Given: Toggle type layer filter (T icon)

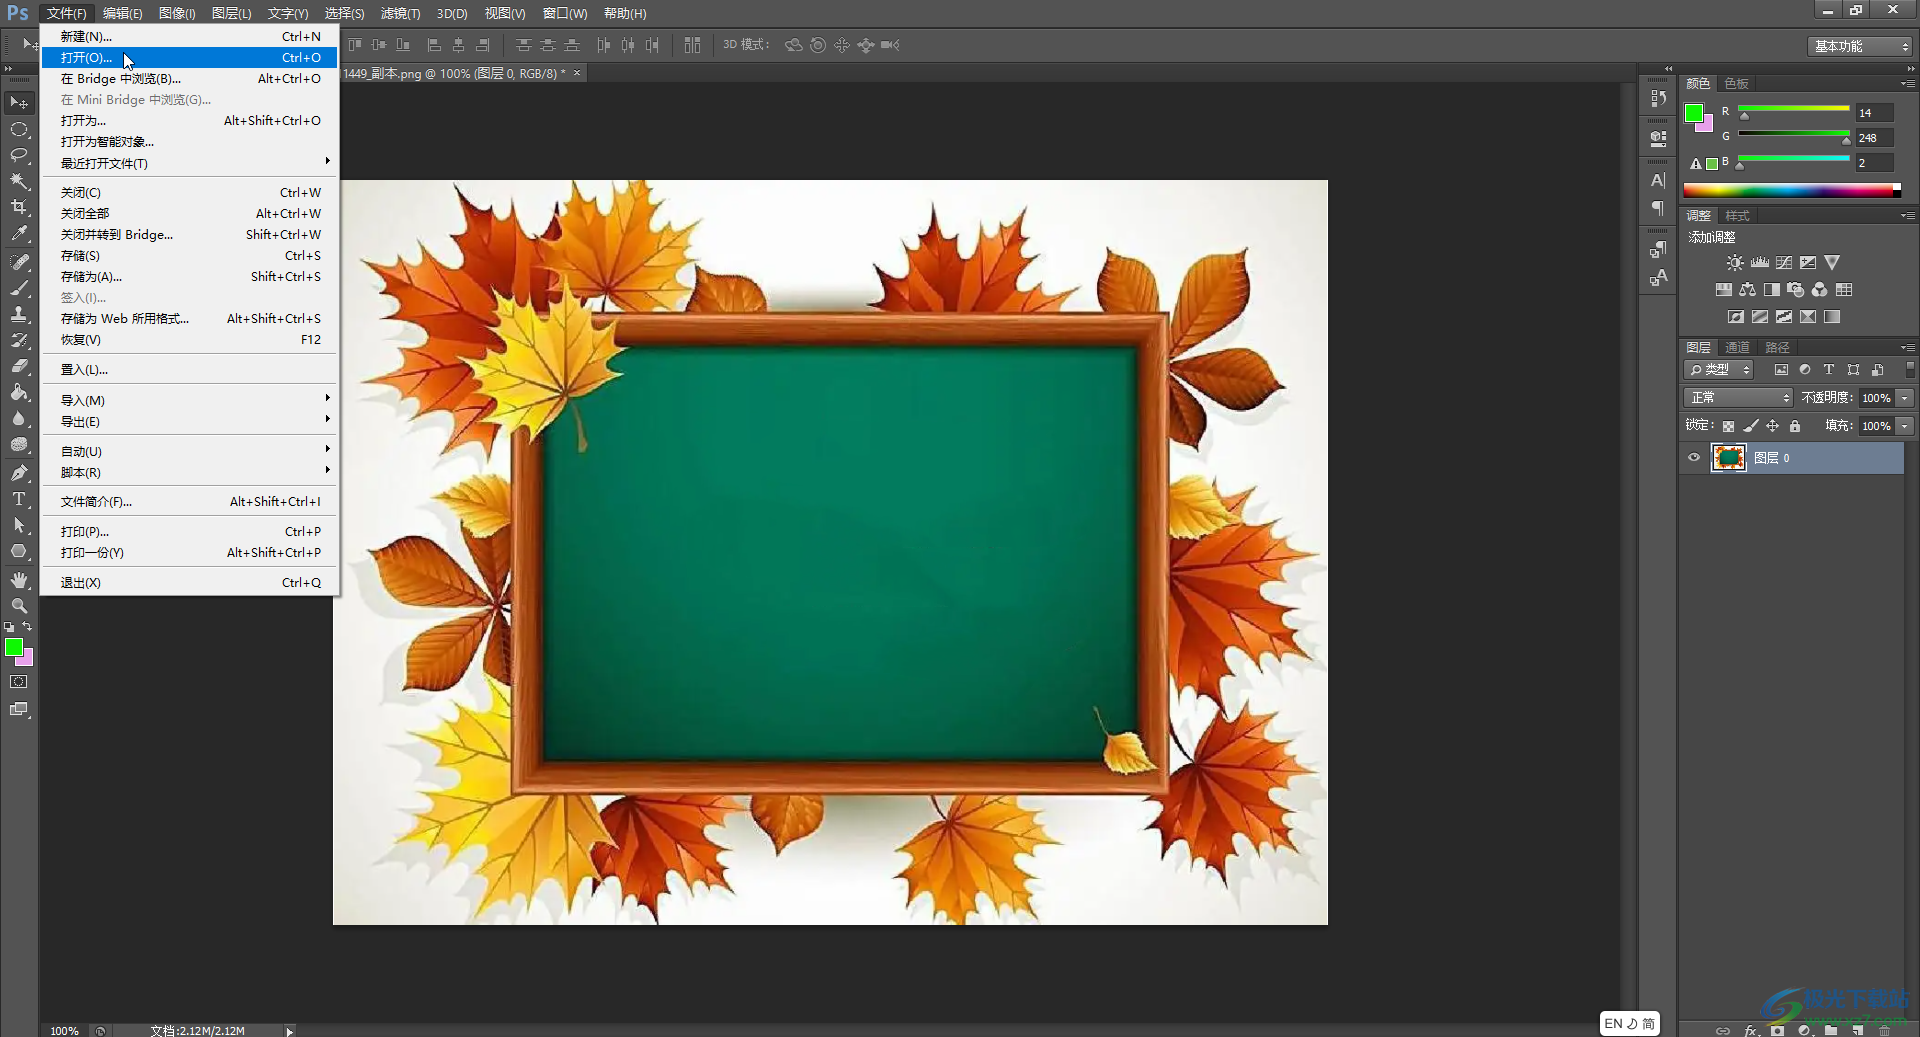Looking at the screenshot, I should (x=1829, y=370).
